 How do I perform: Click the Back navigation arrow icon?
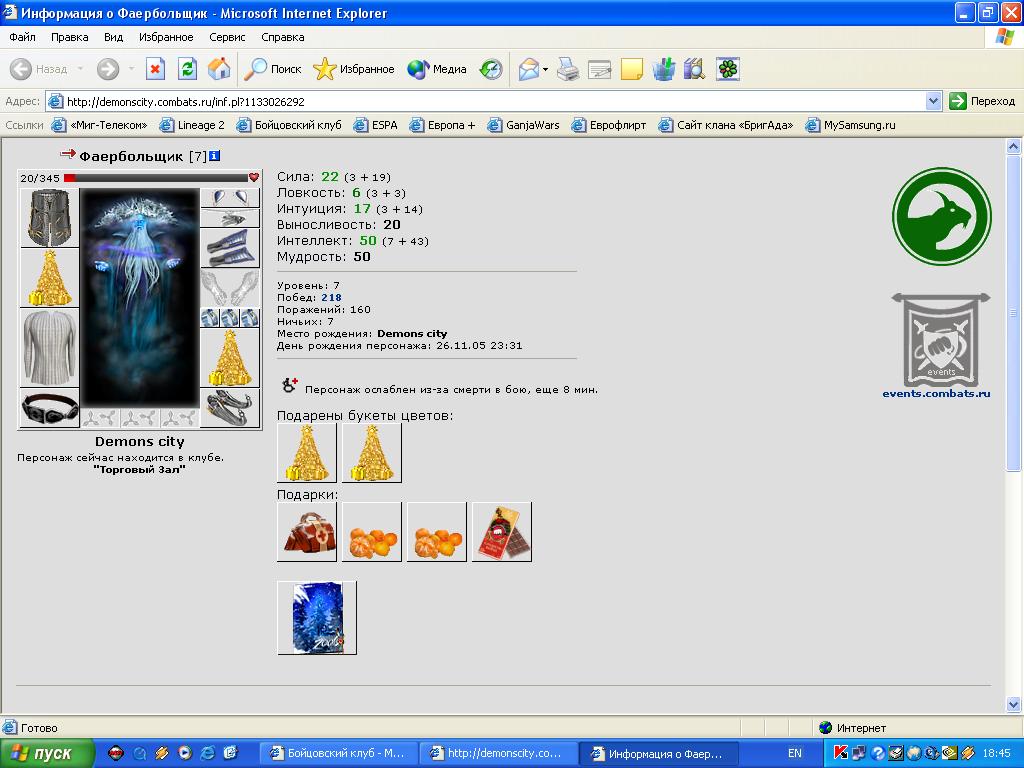pos(20,69)
